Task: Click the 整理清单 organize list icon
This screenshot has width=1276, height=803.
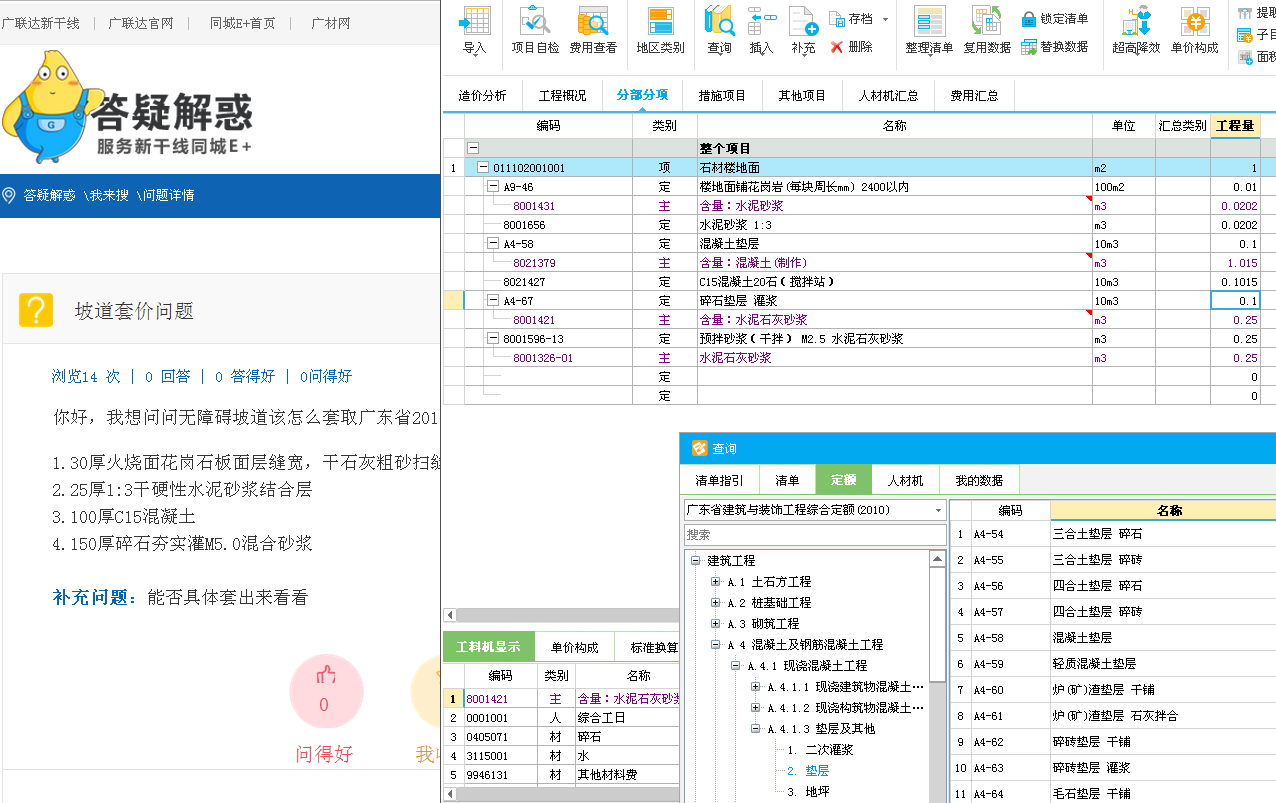Action: point(930,21)
